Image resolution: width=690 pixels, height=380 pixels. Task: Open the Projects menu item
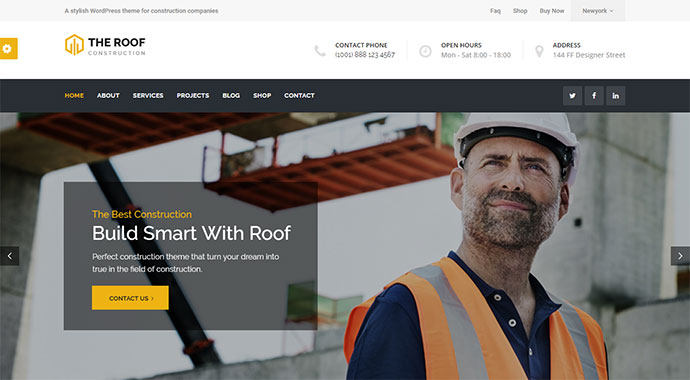coord(193,95)
